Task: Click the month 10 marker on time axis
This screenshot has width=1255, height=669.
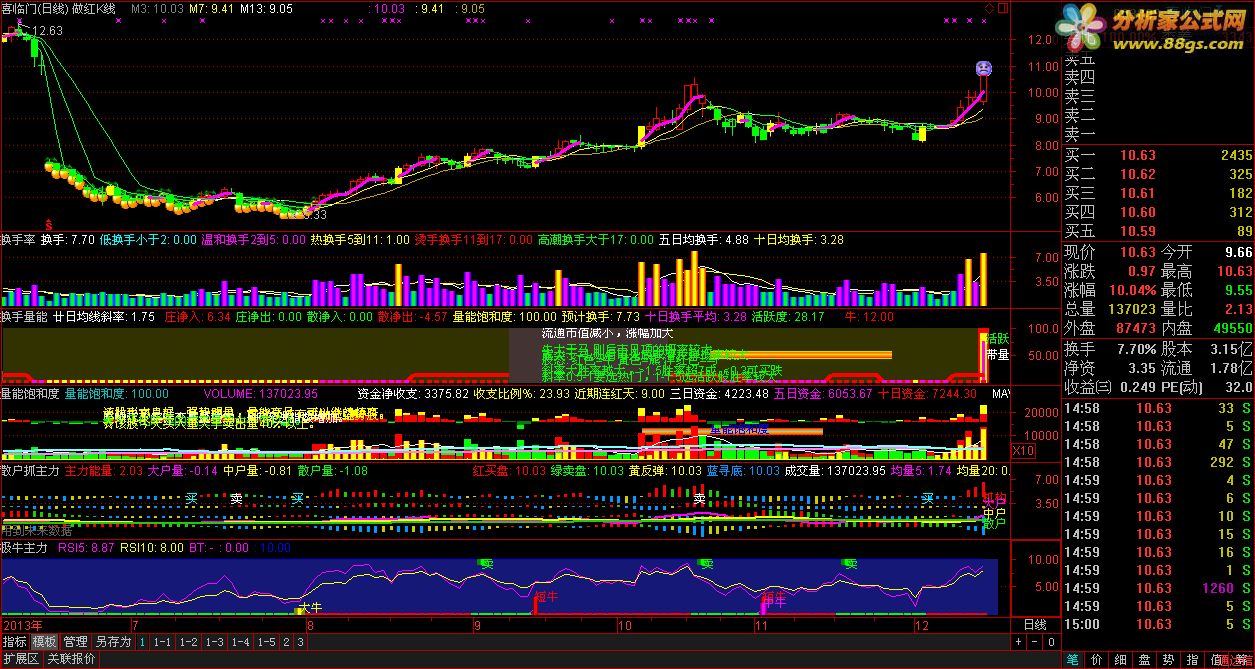Action: pyautogui.click(x=625, y=624)
